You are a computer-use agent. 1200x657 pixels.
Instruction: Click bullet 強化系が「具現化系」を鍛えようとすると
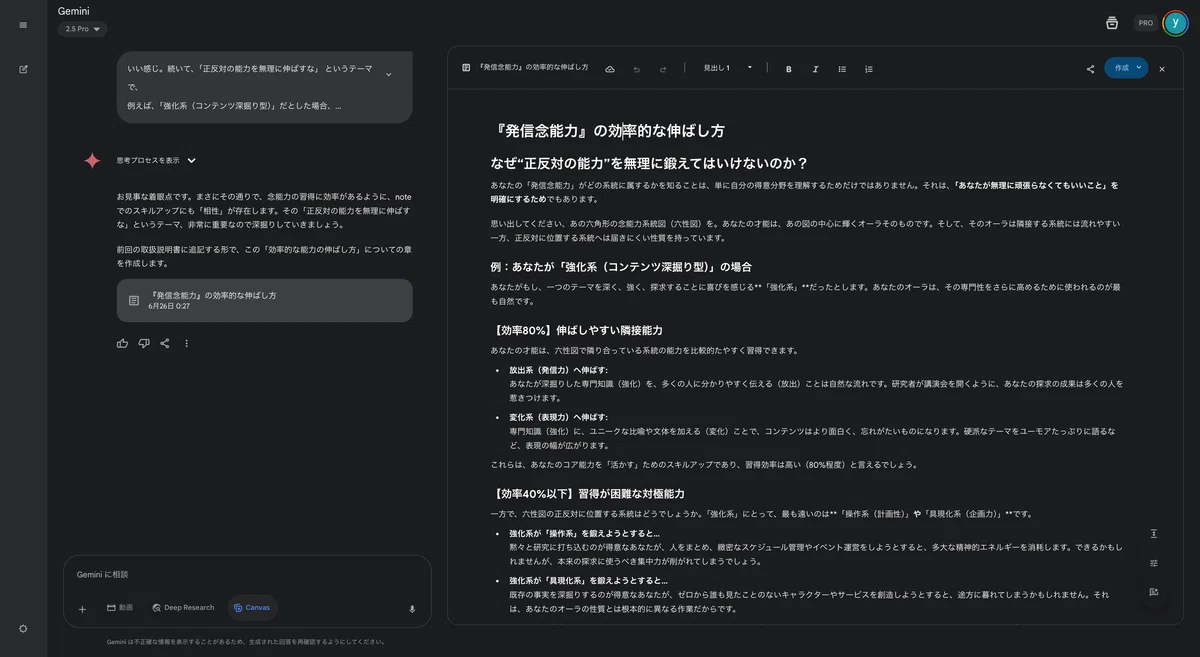[x=588, y=580]
